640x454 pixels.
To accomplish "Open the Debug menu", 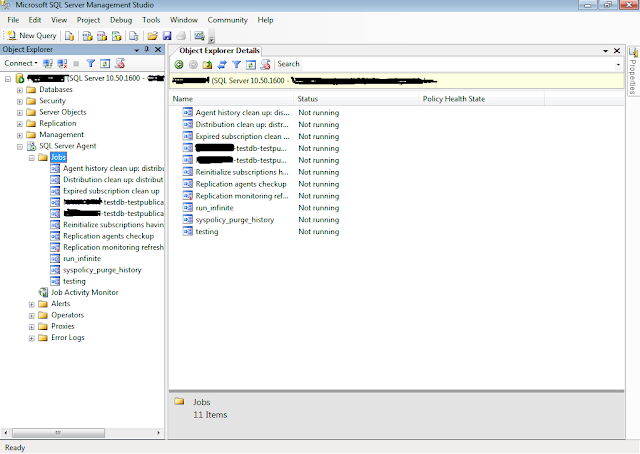I will click(x=121, y=20).
